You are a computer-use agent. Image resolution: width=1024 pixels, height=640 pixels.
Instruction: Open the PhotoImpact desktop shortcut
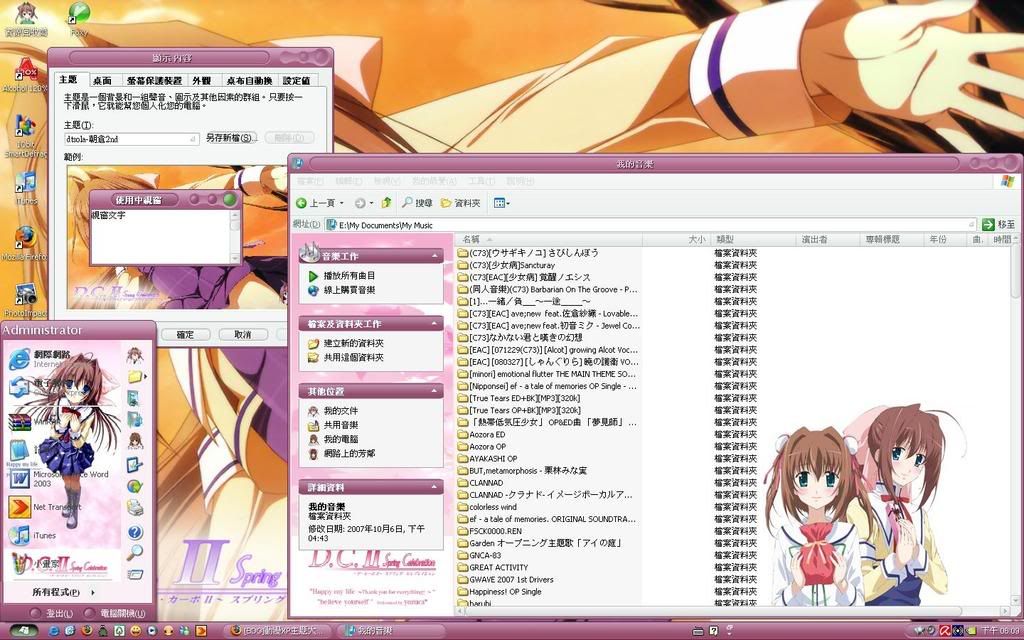25,300
